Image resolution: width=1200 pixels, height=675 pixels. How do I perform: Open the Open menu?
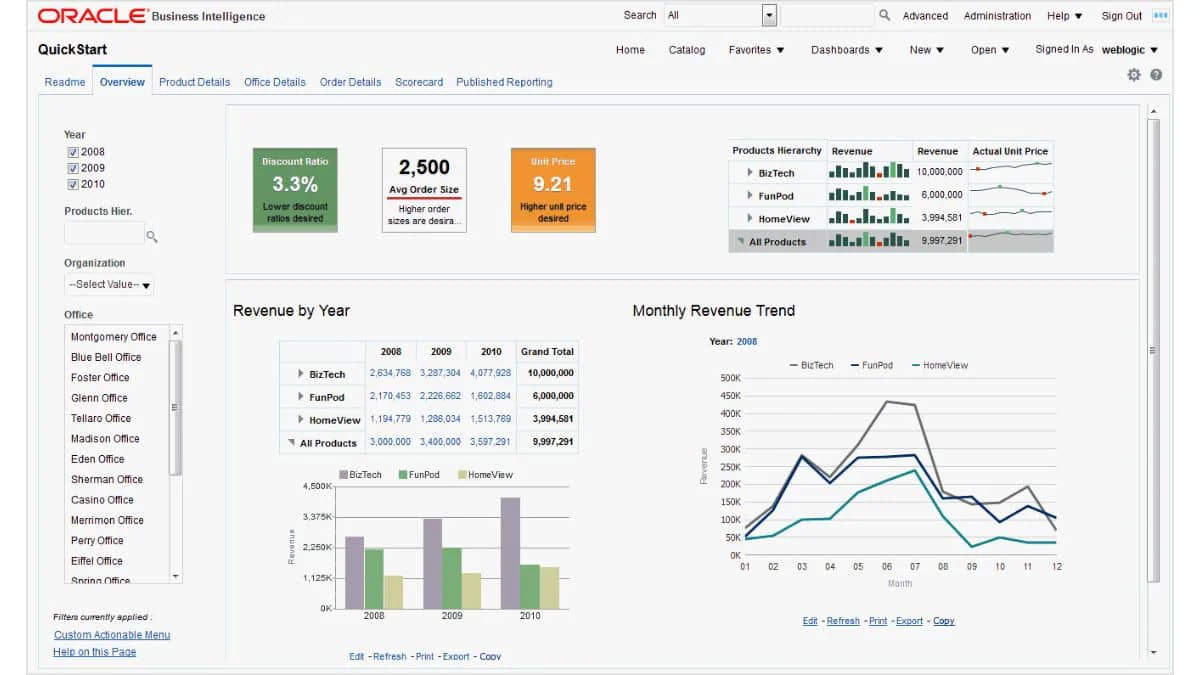pos(990,50)
